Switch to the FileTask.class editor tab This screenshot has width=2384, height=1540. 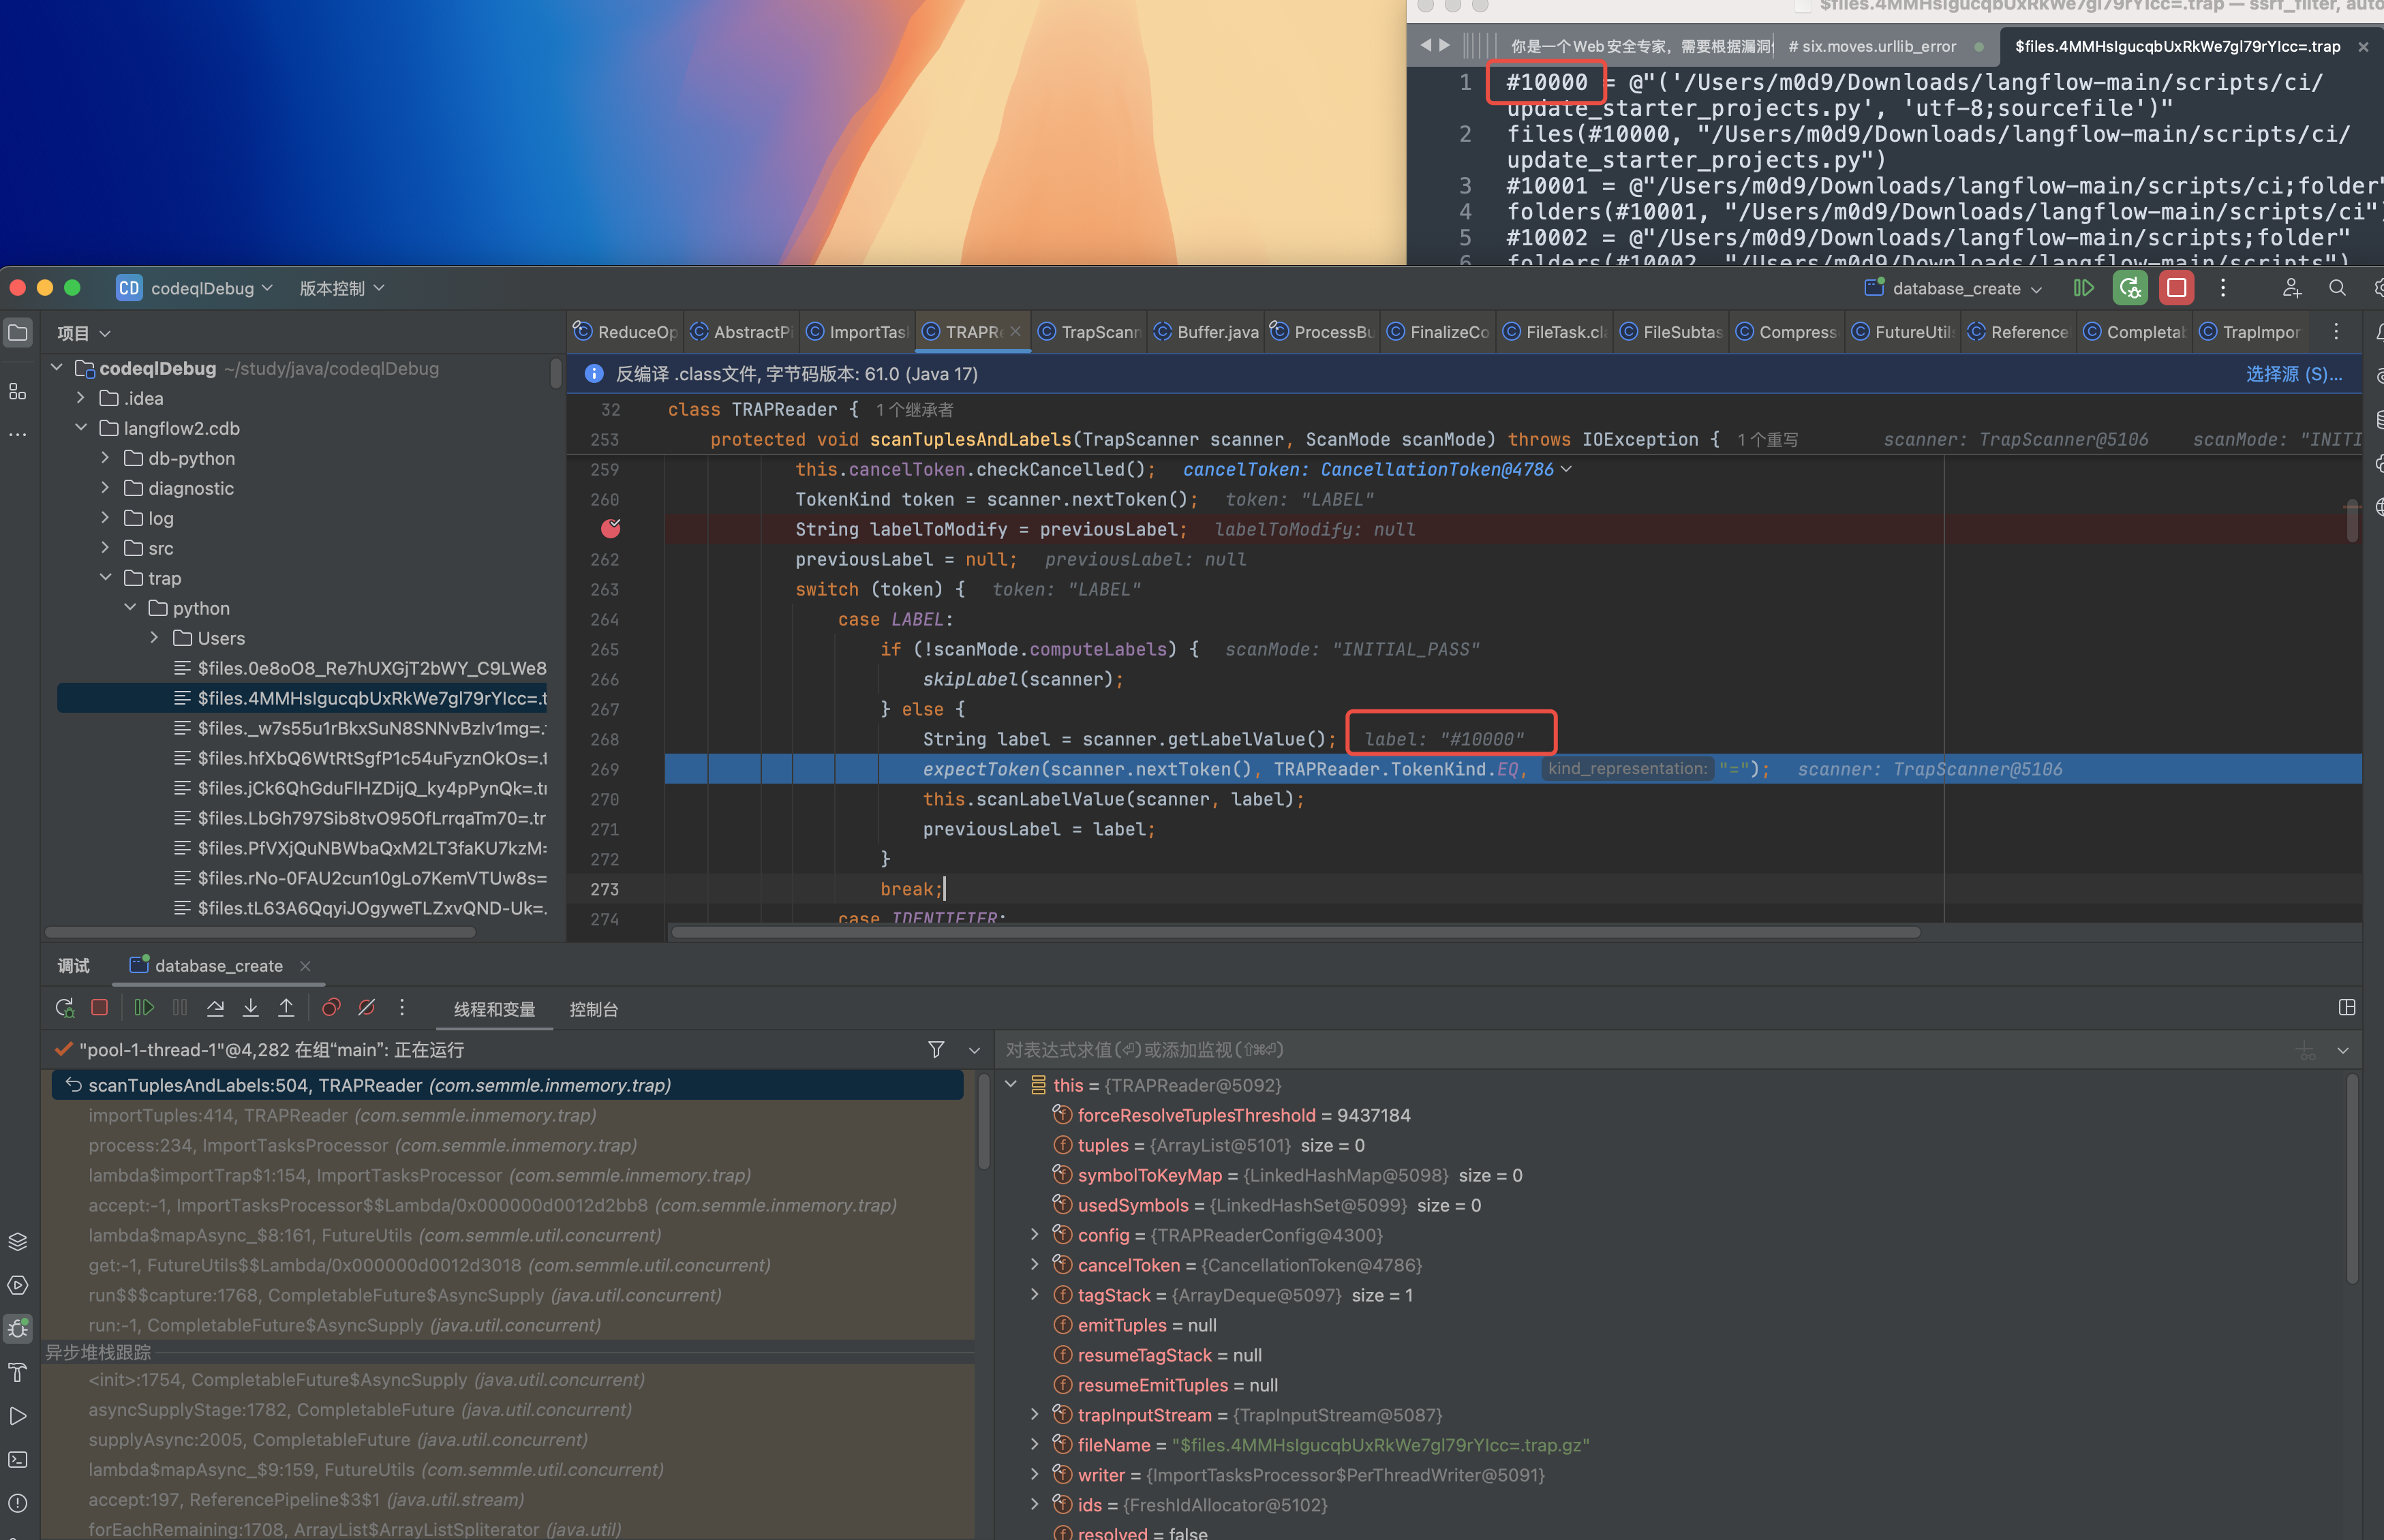point(1554,332)
